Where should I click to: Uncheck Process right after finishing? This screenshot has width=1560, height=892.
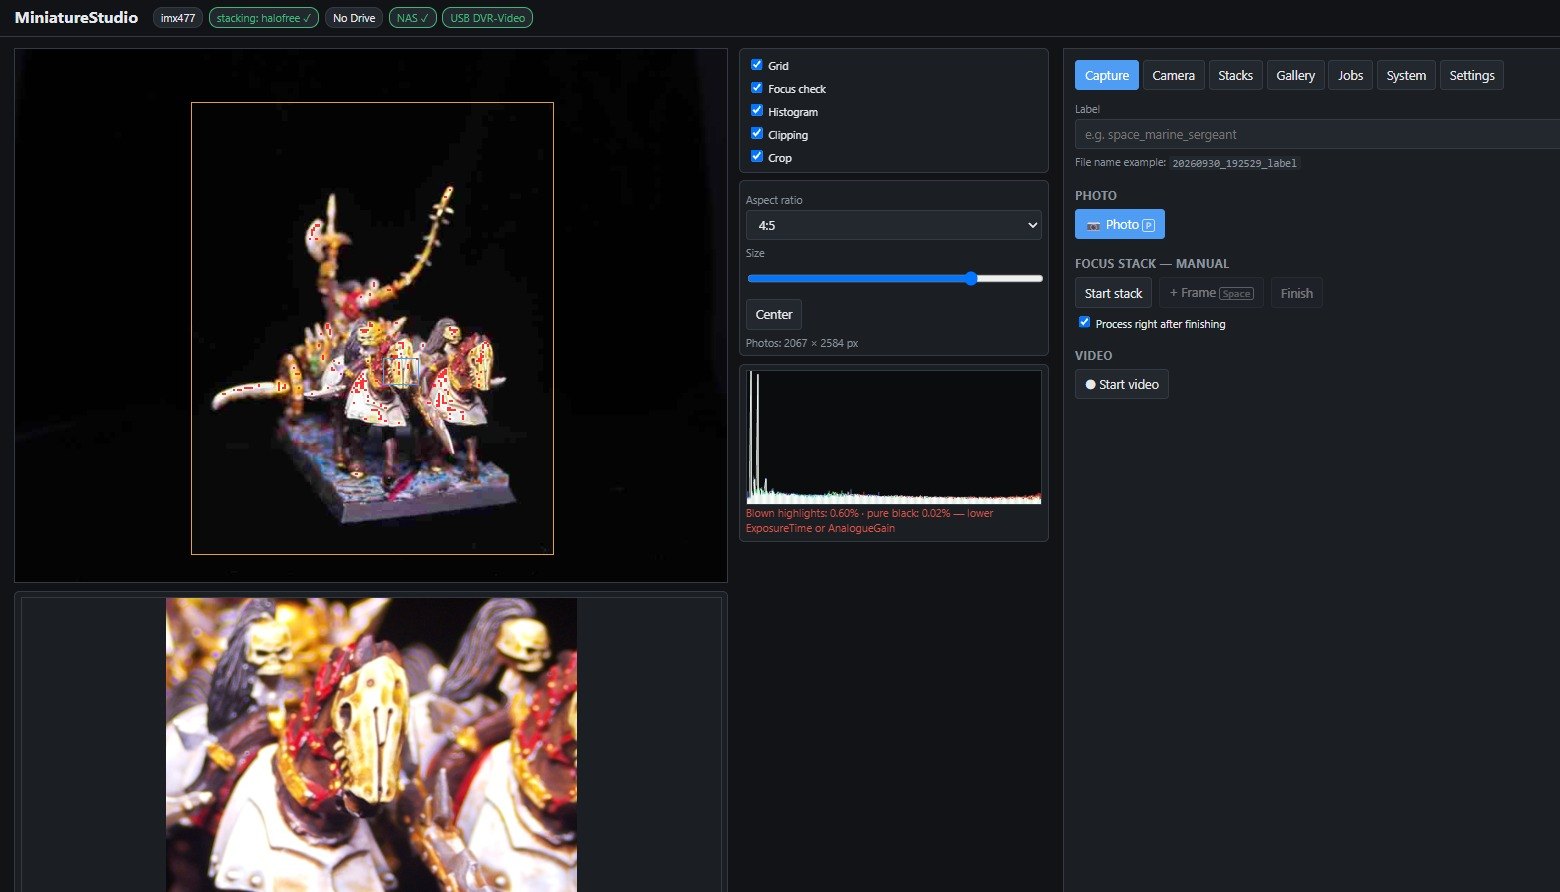(x=1084, y=323)
